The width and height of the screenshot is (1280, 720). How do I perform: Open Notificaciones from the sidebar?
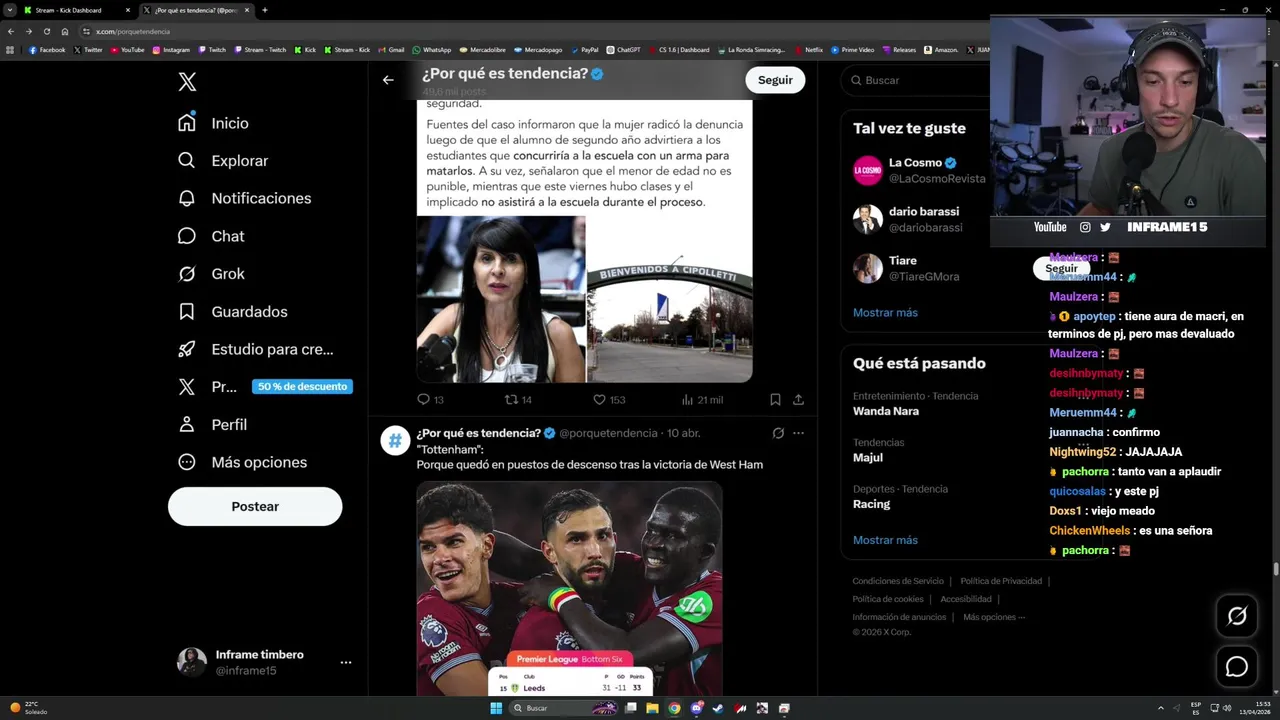pos(244,198)
